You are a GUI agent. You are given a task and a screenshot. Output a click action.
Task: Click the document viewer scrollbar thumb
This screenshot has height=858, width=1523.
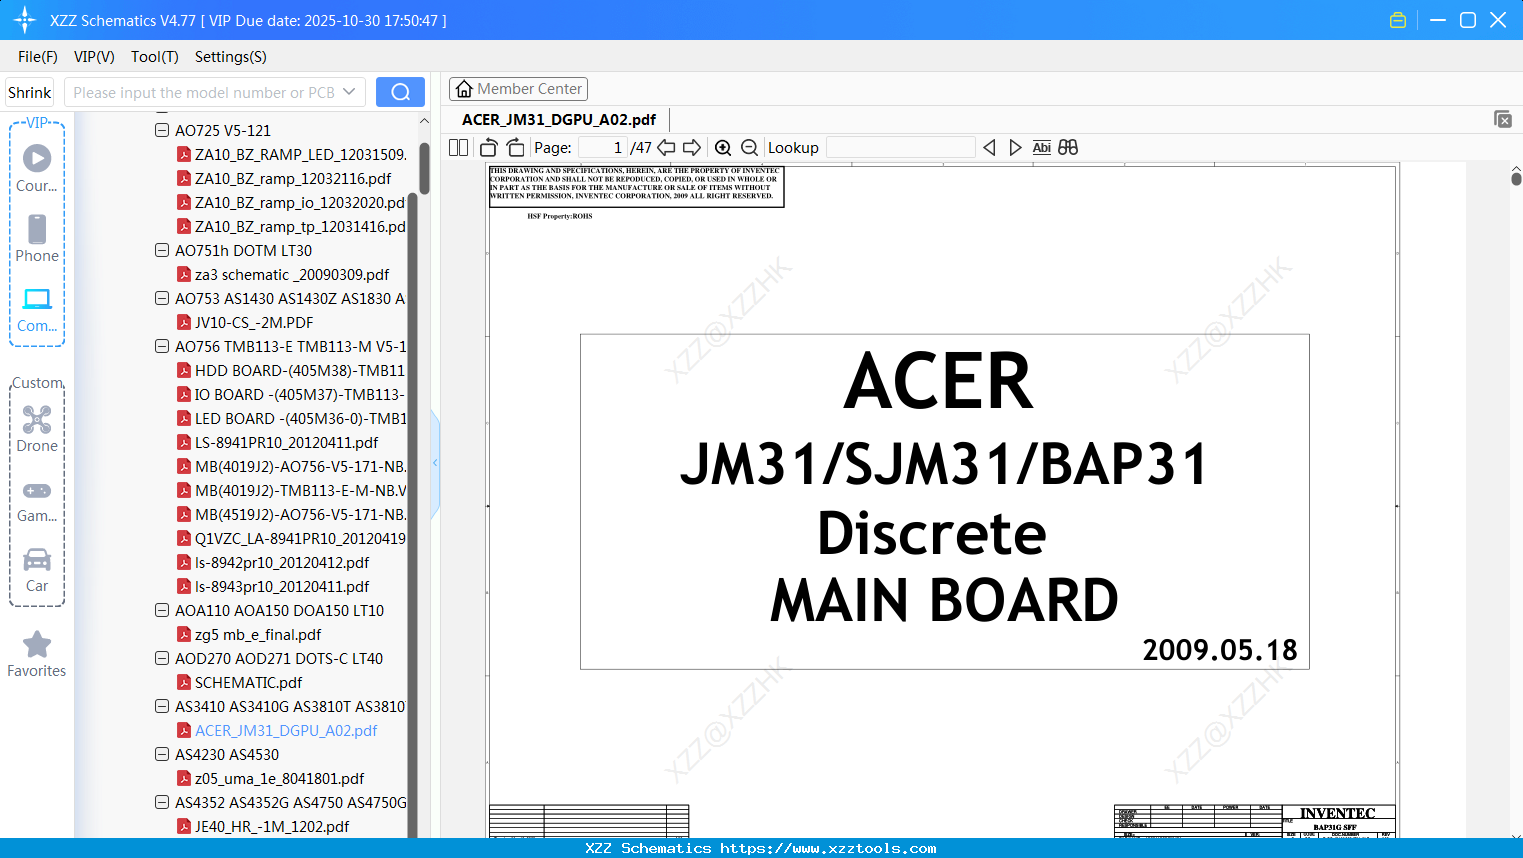[x=1516, y=178]
